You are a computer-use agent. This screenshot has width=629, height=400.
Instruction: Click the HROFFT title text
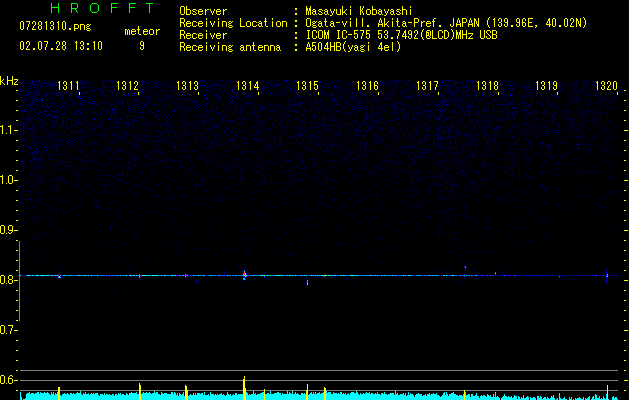103,8
